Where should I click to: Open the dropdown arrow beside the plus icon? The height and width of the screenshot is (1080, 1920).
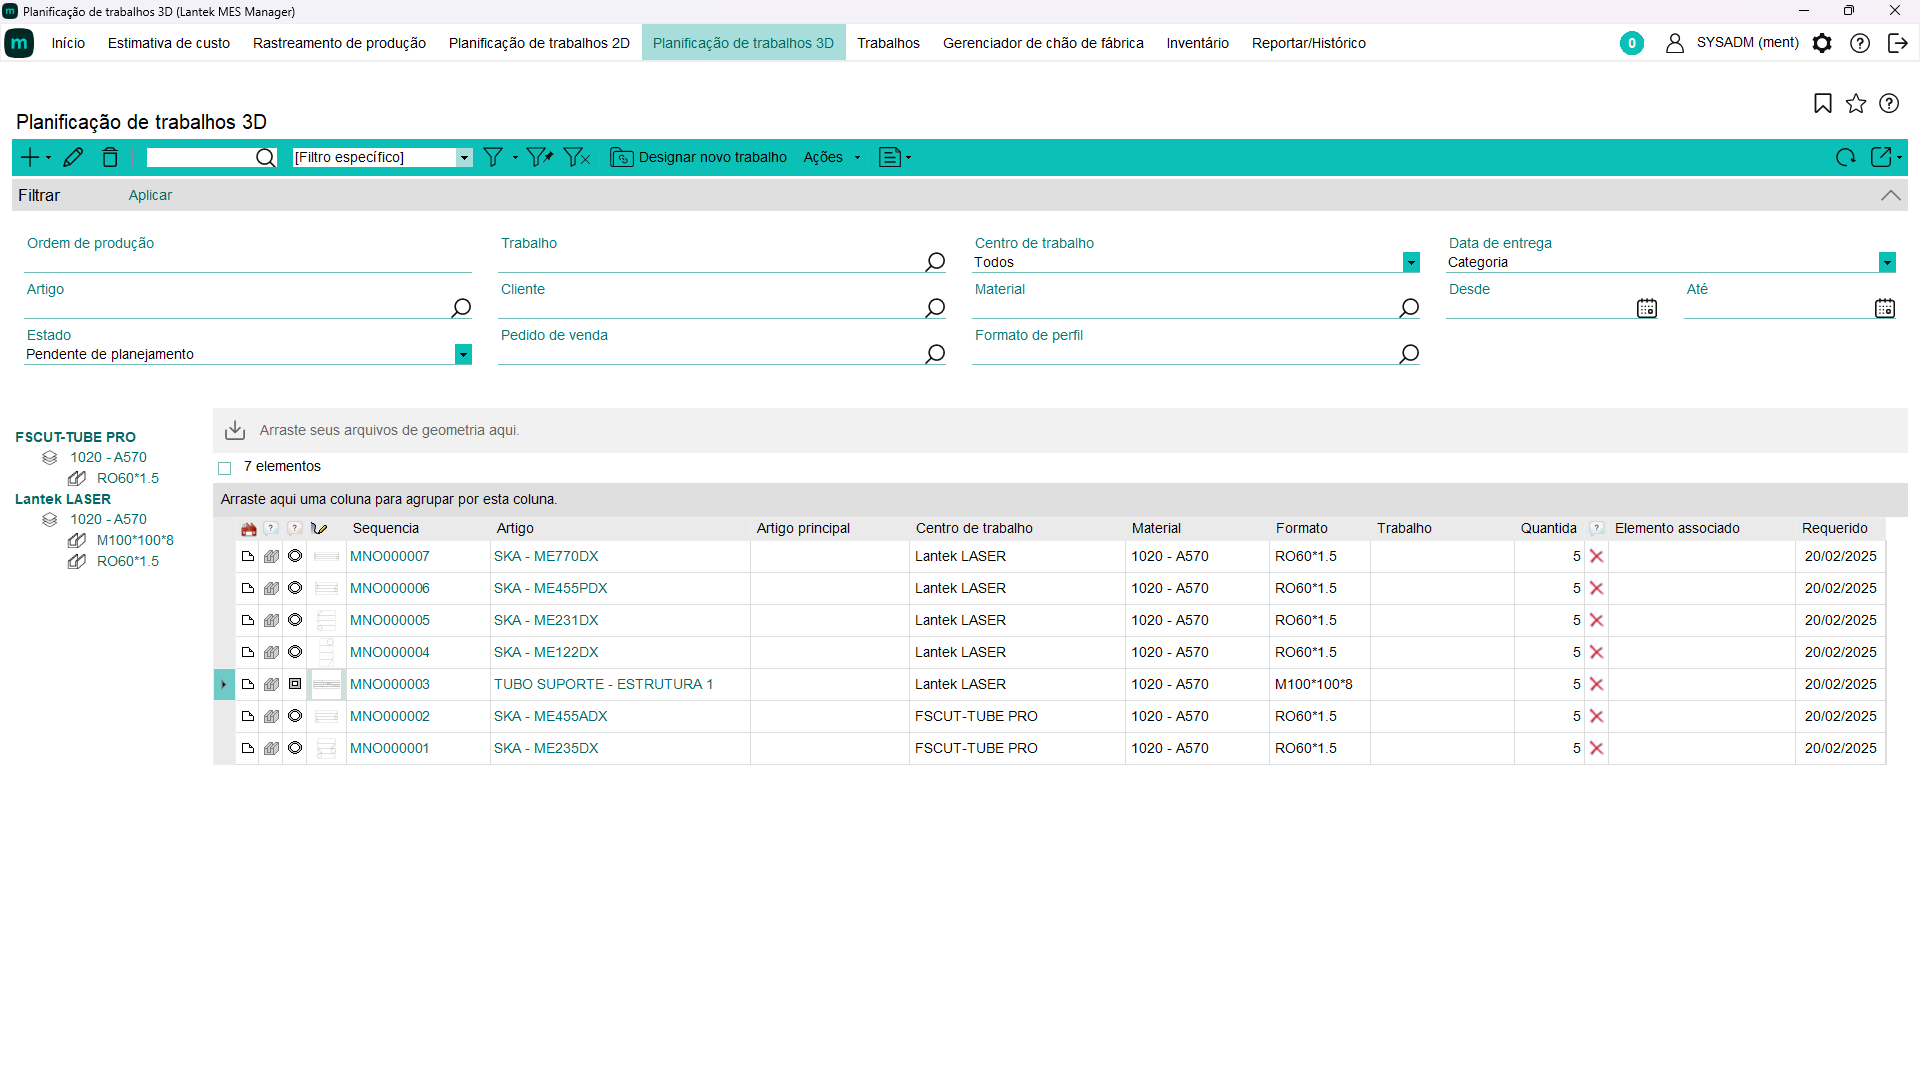pos(48,158)
